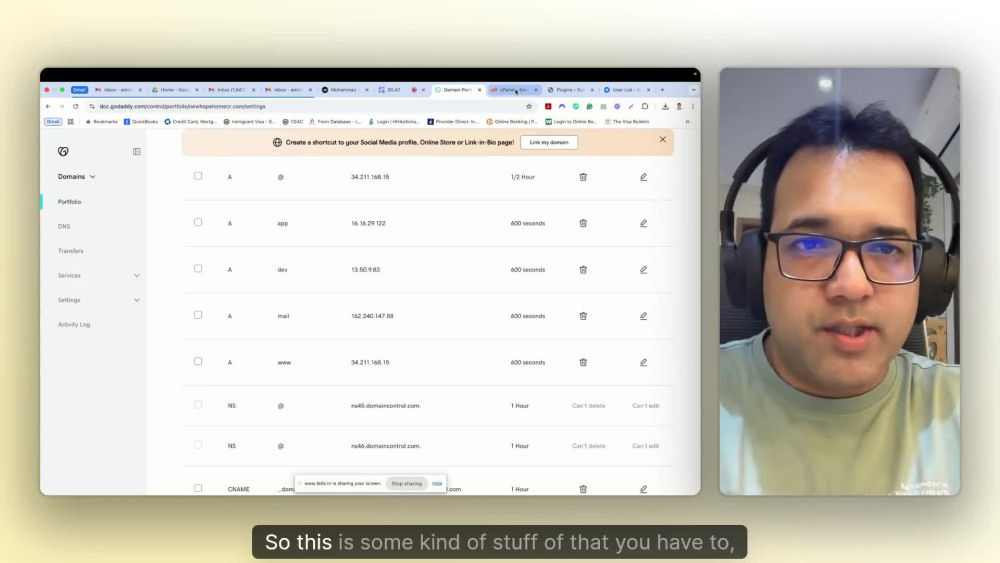Edit the www A record
The width and height of the screenshot is (1000, 563).
click(643, 362)
